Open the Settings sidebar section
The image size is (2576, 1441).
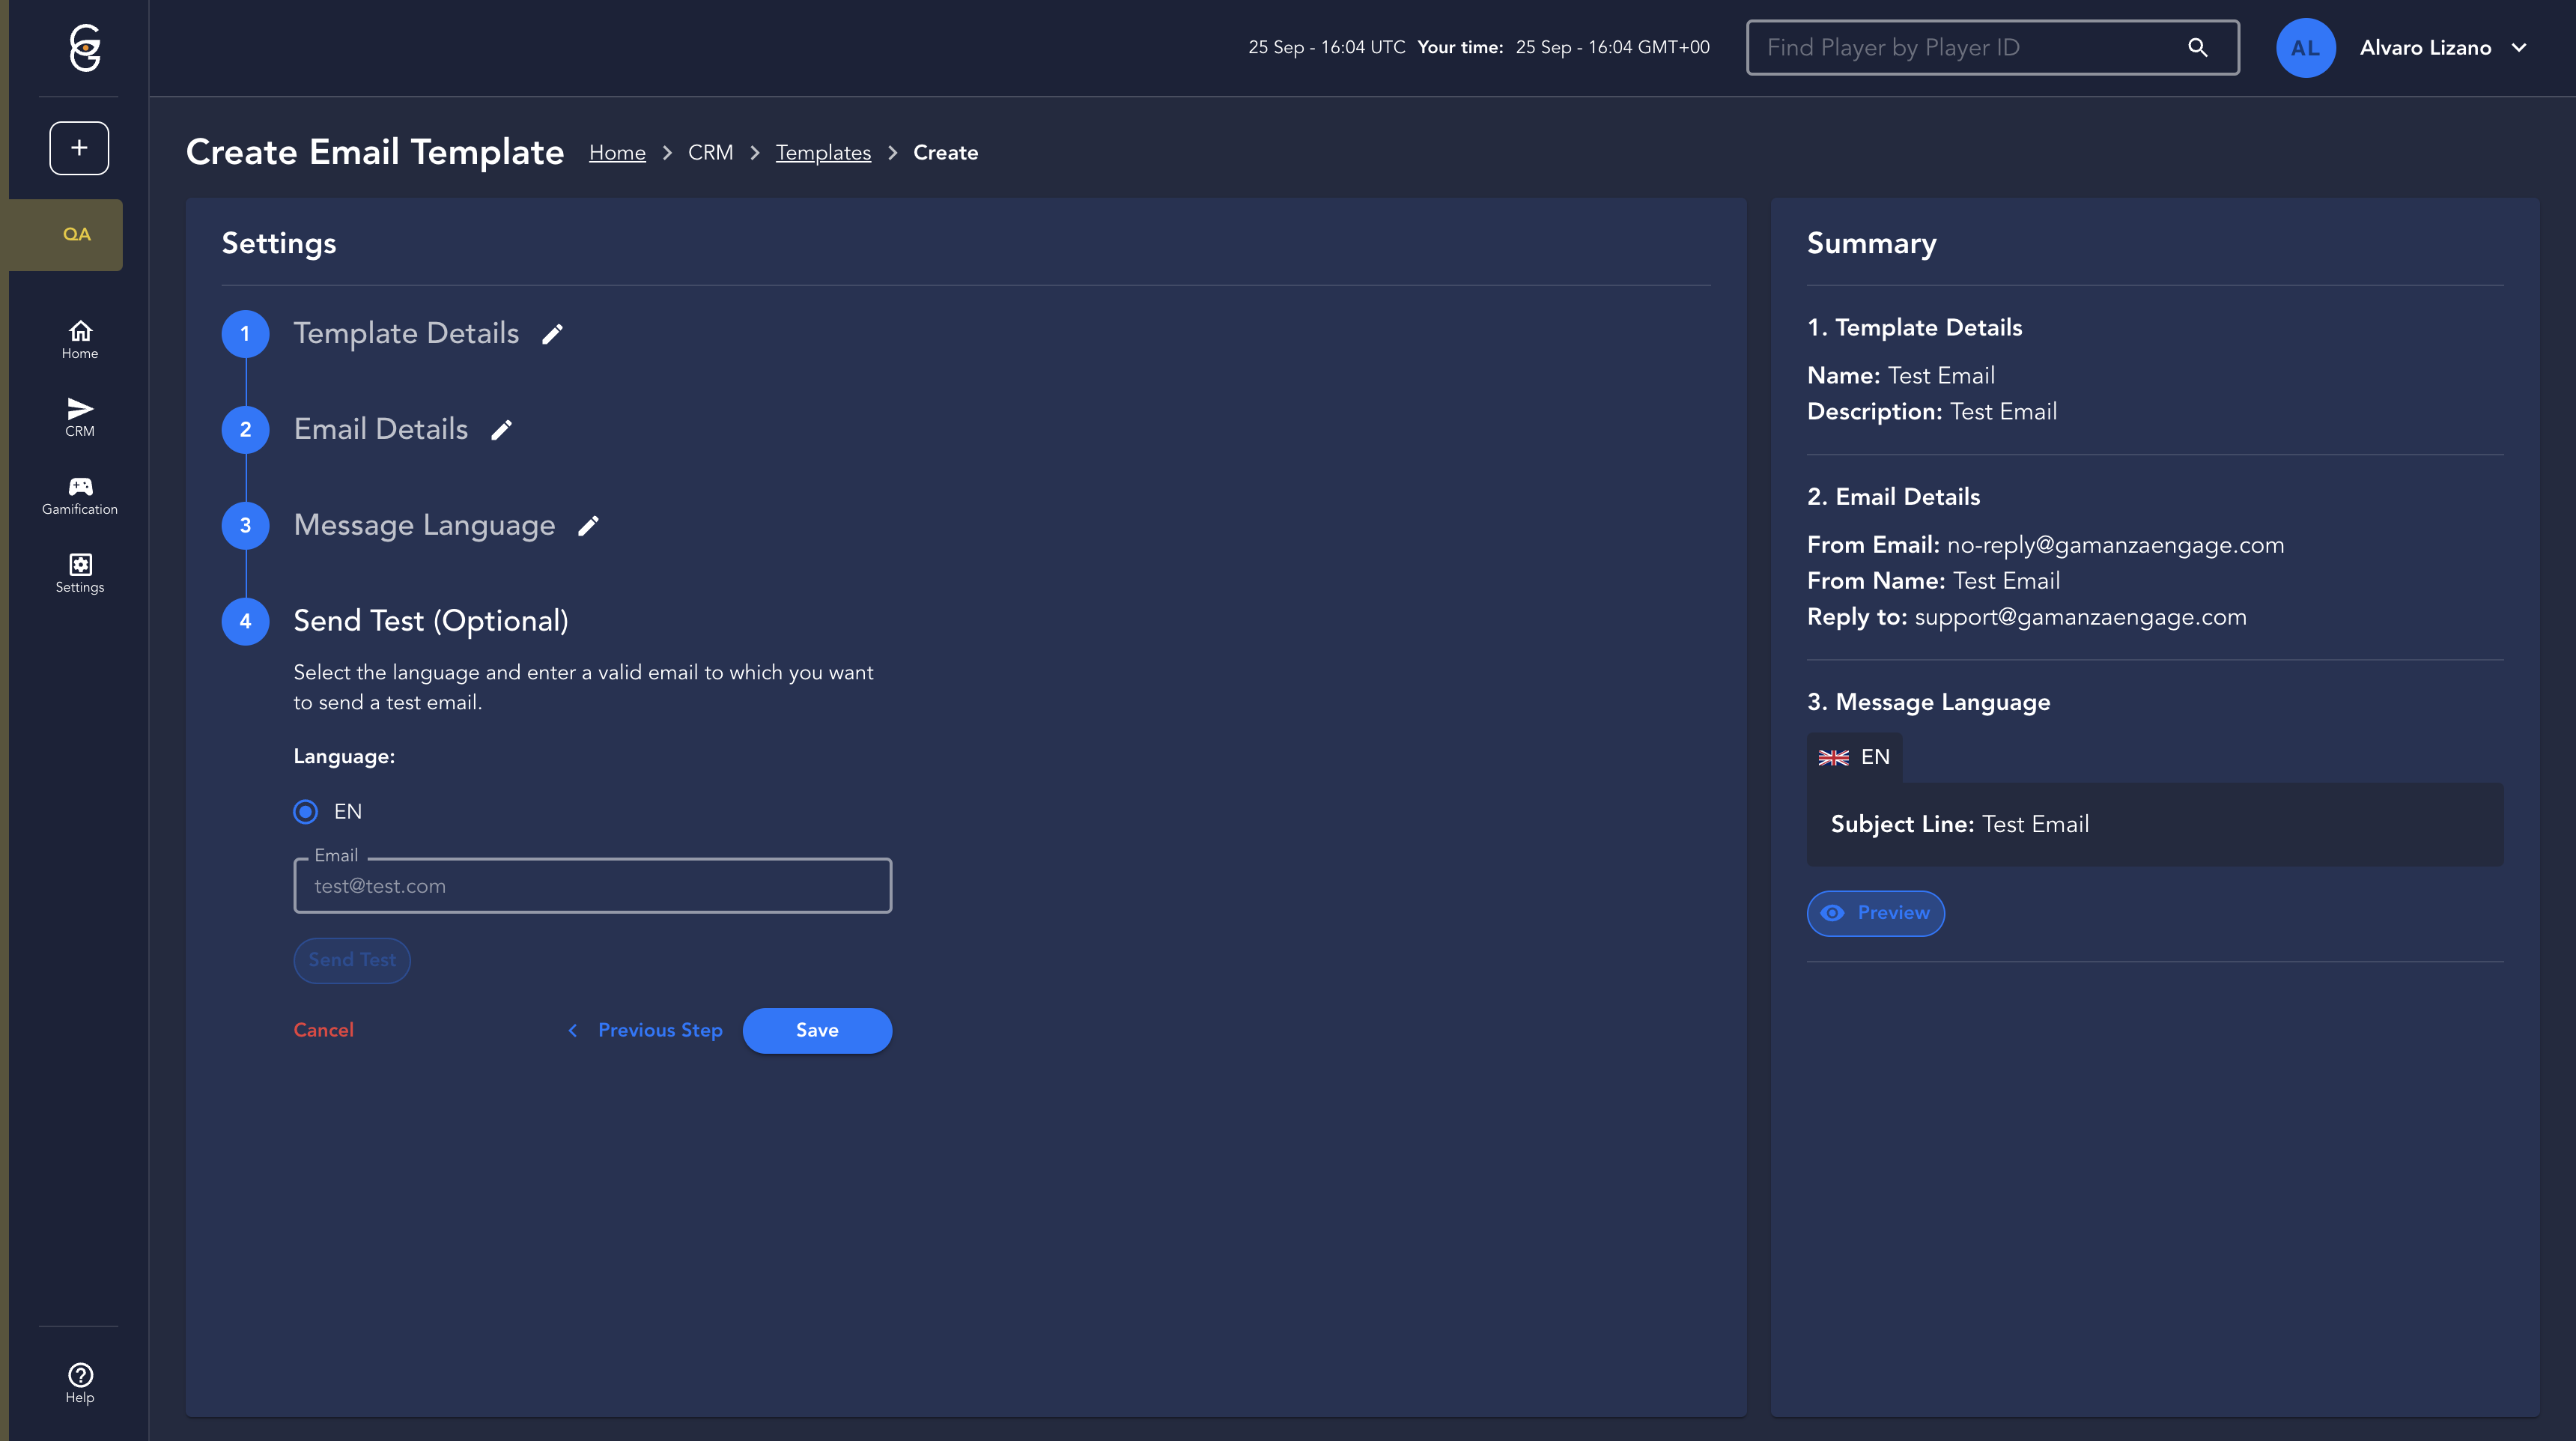click(x=80, y=573)
